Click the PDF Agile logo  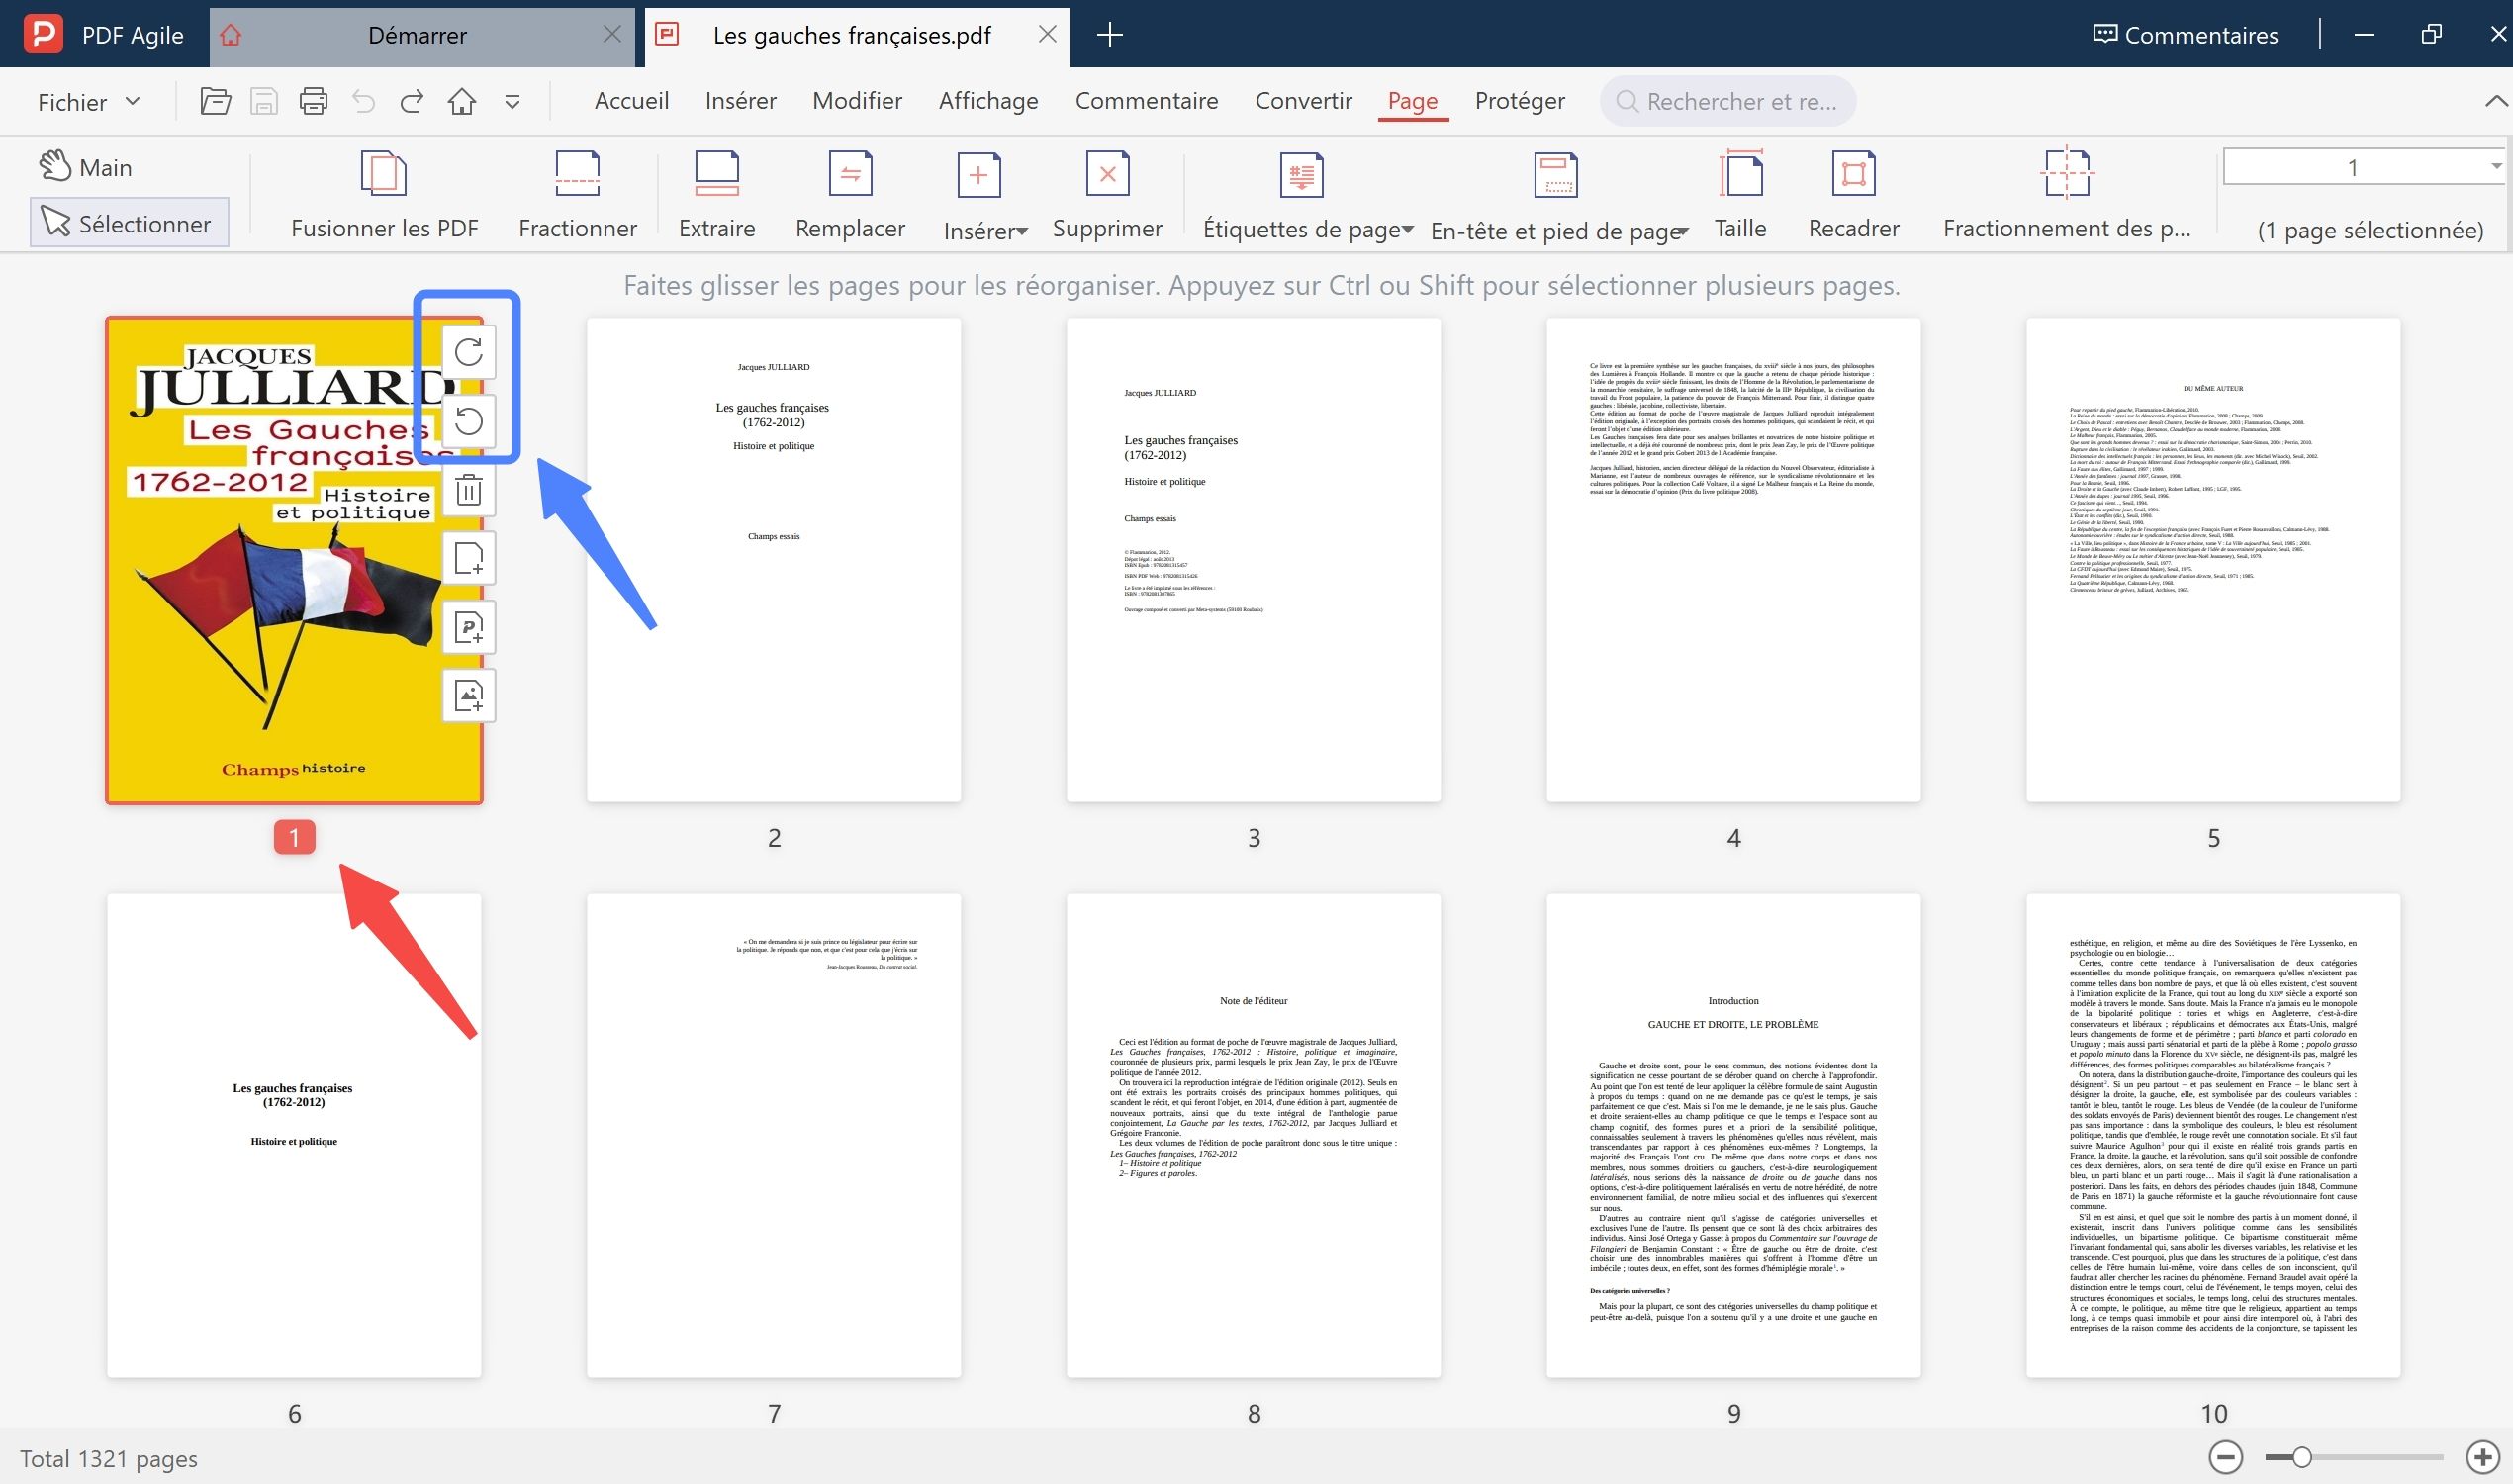pos(42,35)
